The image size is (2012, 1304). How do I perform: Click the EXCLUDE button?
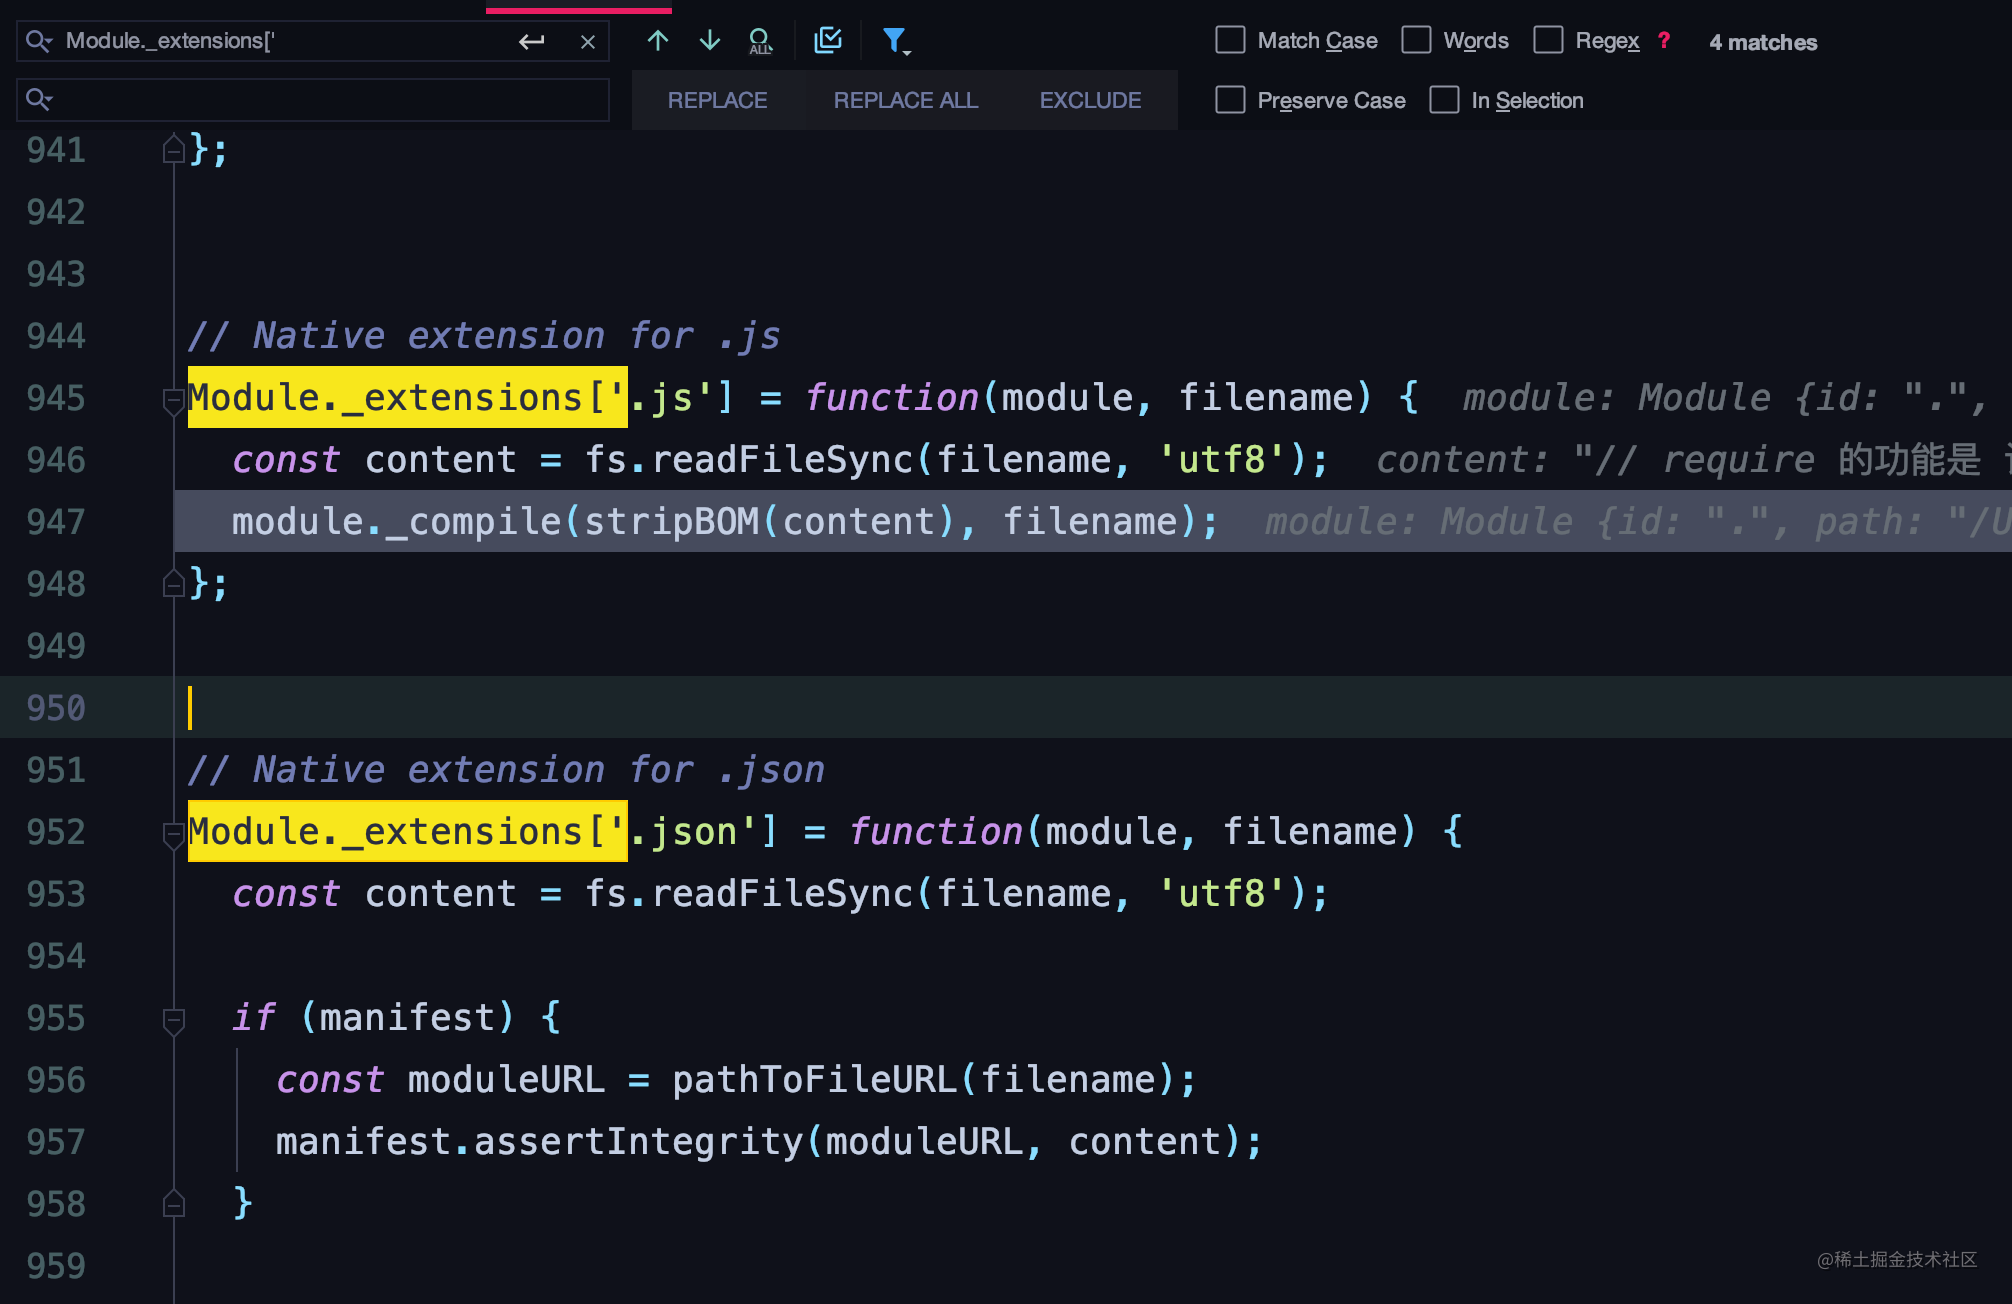coord(1090,100)
